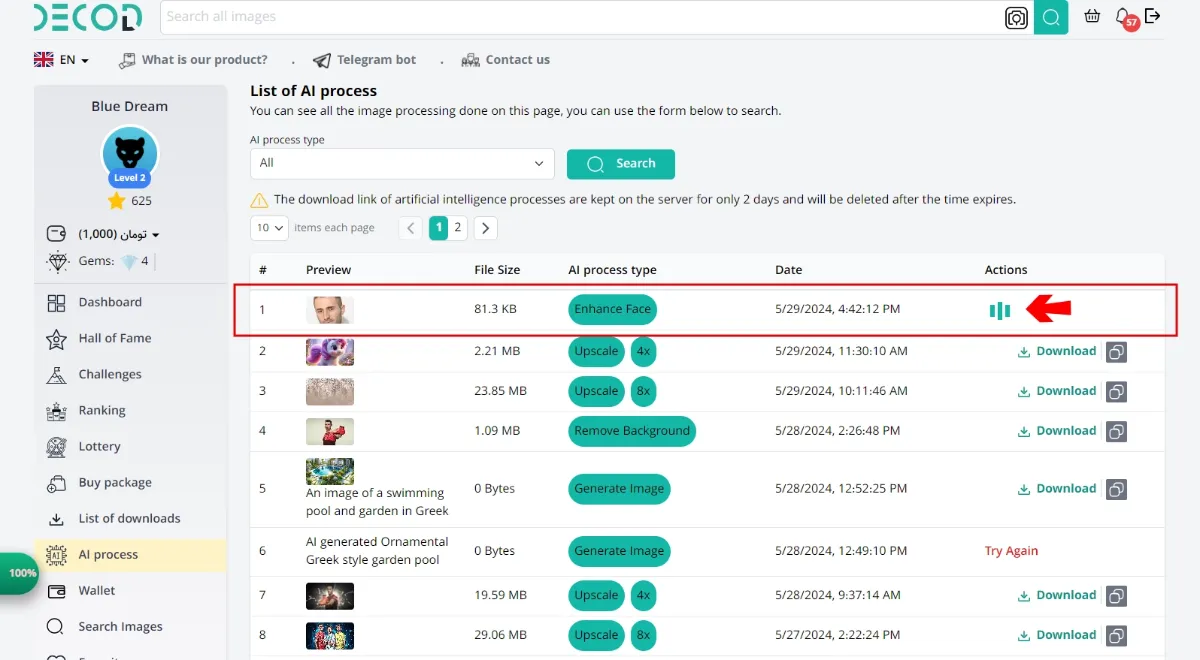Image resolution: width=1200 pixels, height=660 pixels.
Task: Open Instagram search via camera icon
Action: pyautogui.click(x=1016, y=17)
